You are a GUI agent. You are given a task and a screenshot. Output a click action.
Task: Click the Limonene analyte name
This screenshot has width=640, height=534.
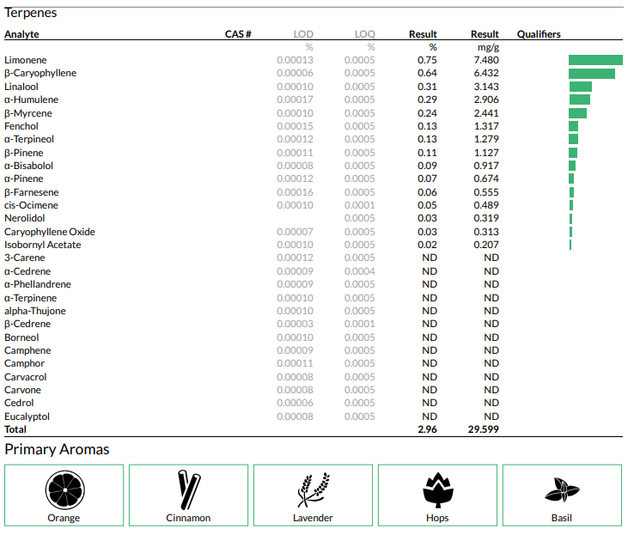pyautogui.click(x=25, y=60)
